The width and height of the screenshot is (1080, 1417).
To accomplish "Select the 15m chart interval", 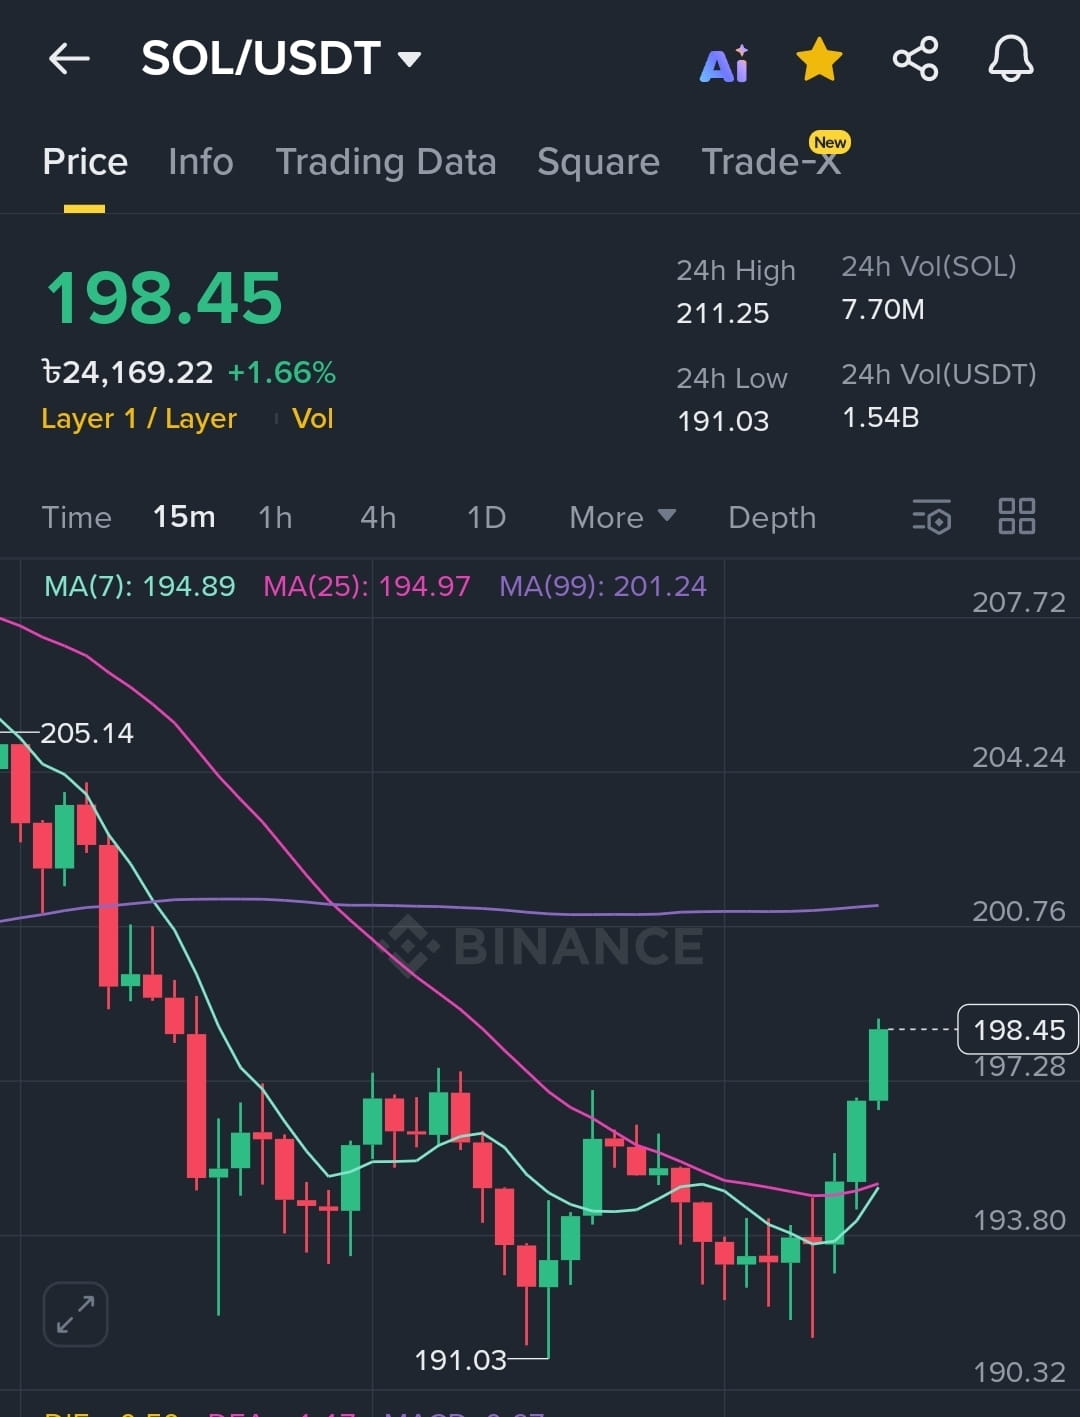I will point(184,517).
